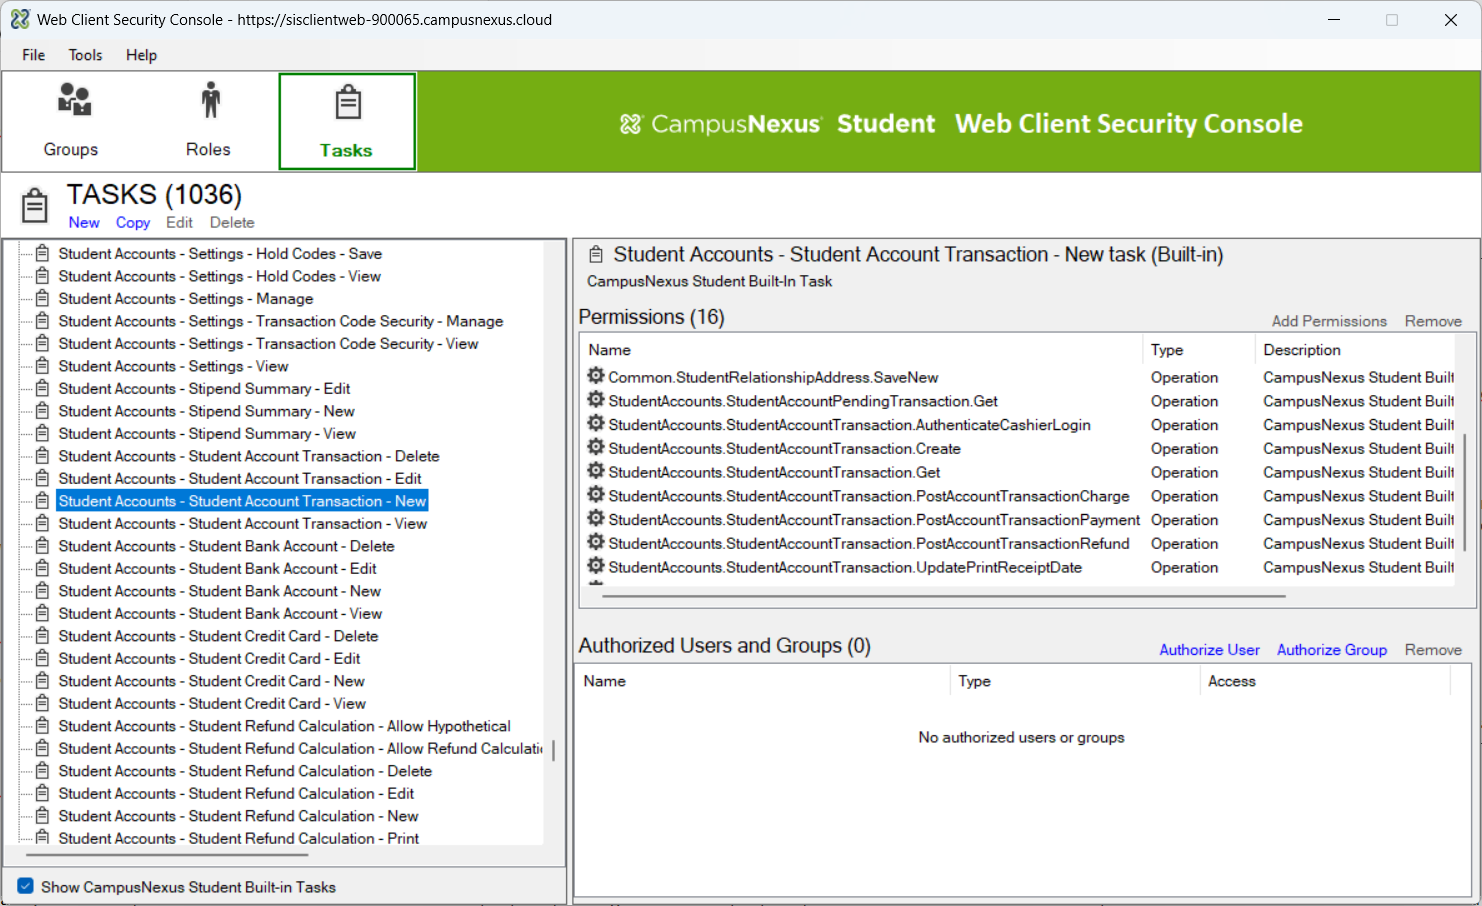Click task icon for Hold Codes - Save
The height and width of the screenshot is (906, 1482).
click(x=42, y=253)
